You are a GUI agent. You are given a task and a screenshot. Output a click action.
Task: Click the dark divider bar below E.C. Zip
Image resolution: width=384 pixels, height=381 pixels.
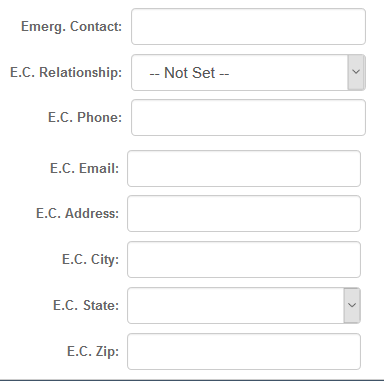192,380
